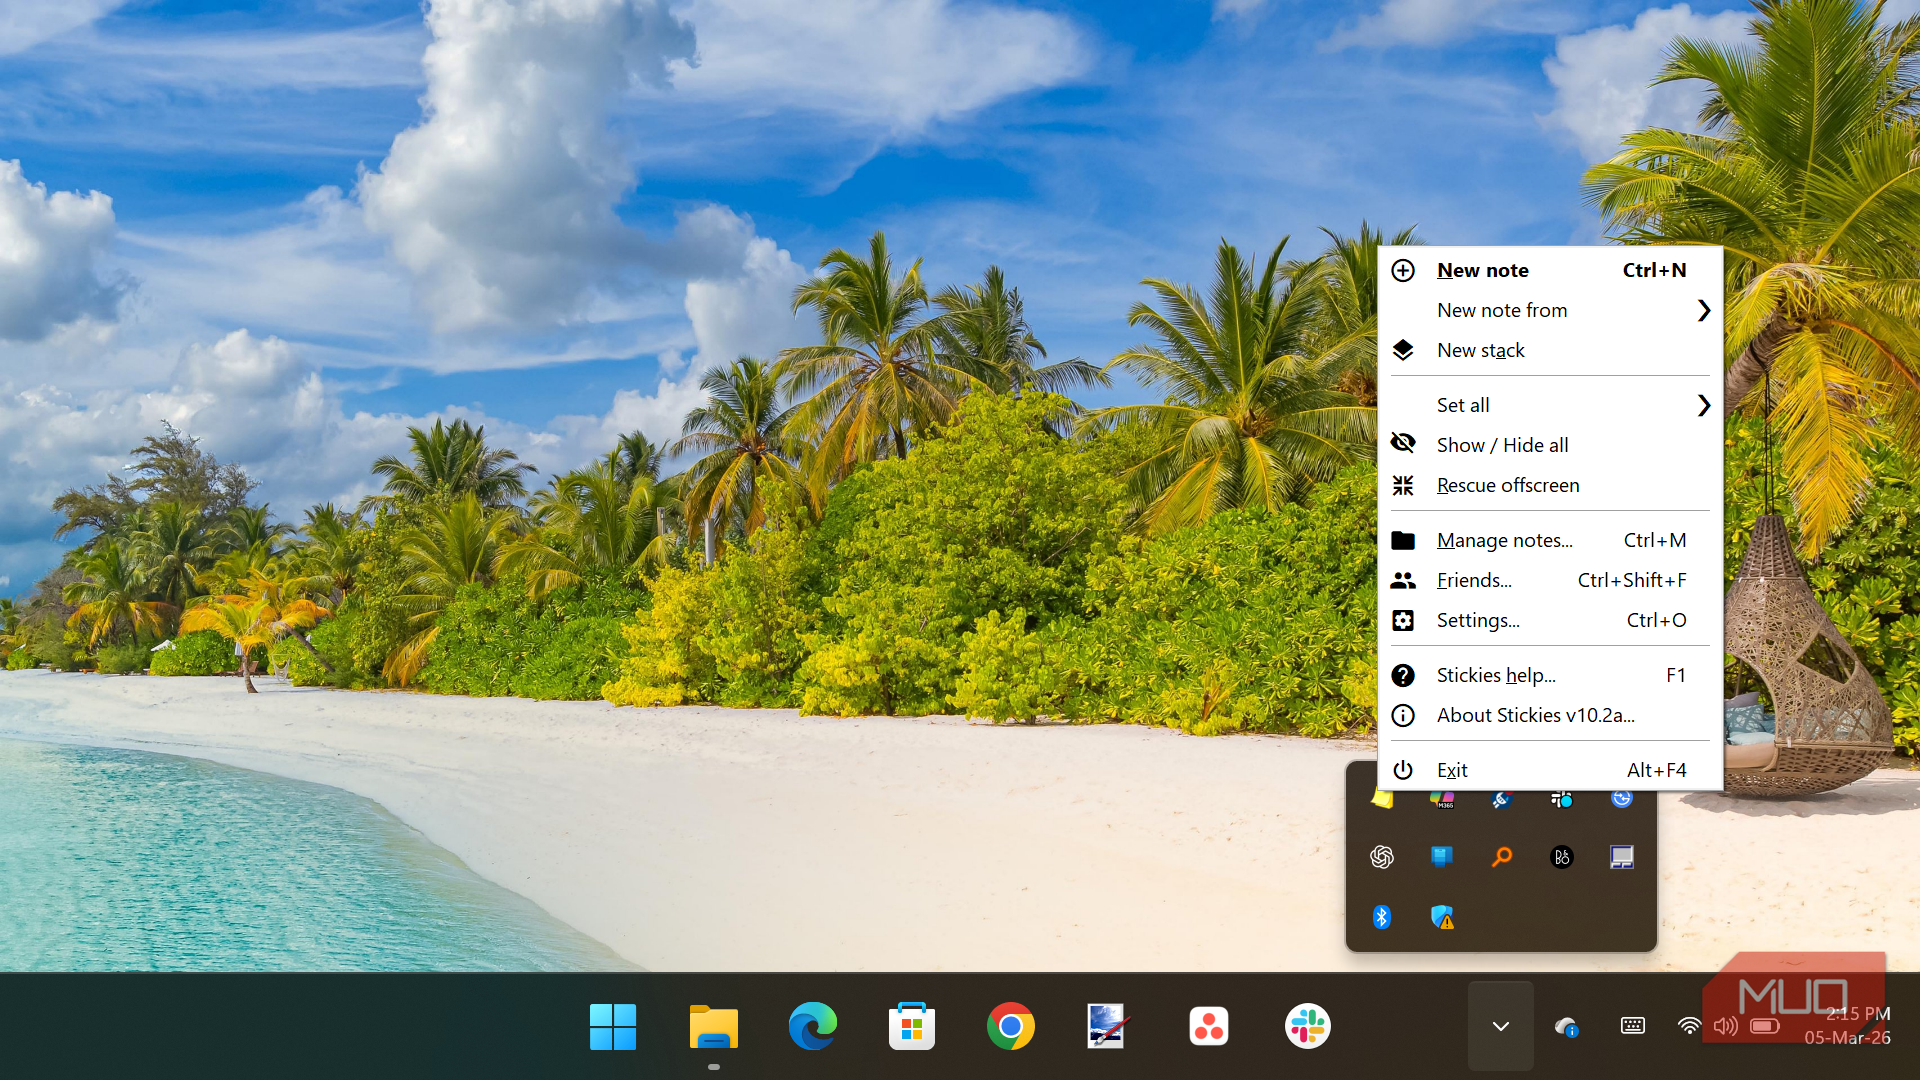The height and width of the screenshot is (1080, 1920).
Task: Launch File Explorer from the taskbar
Action: pyautogui.click(x=714, y=1027)
